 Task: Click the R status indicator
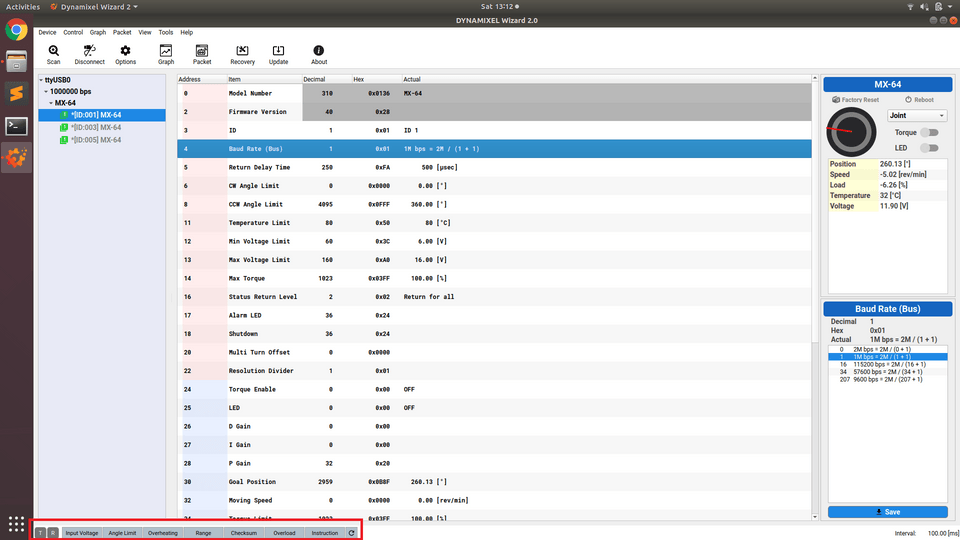(x=53, y=533)
